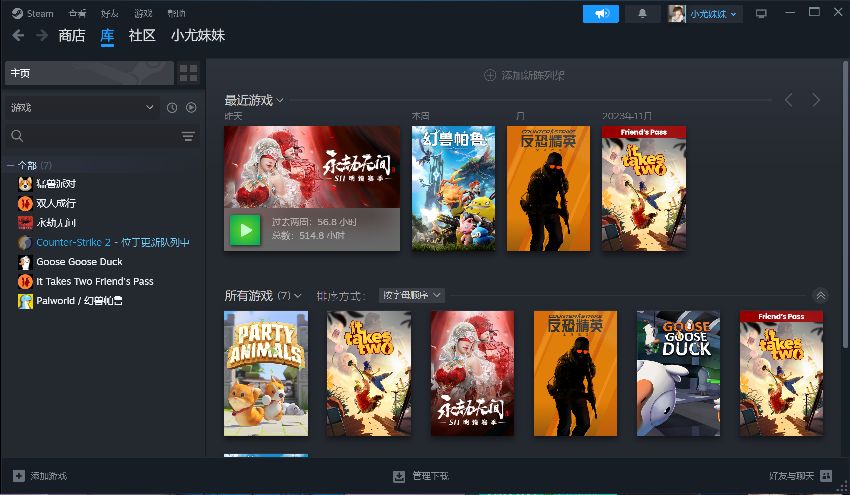The image size is (850, 495).
Task: Toggle the recent activity clock filter
Action: 172,107
